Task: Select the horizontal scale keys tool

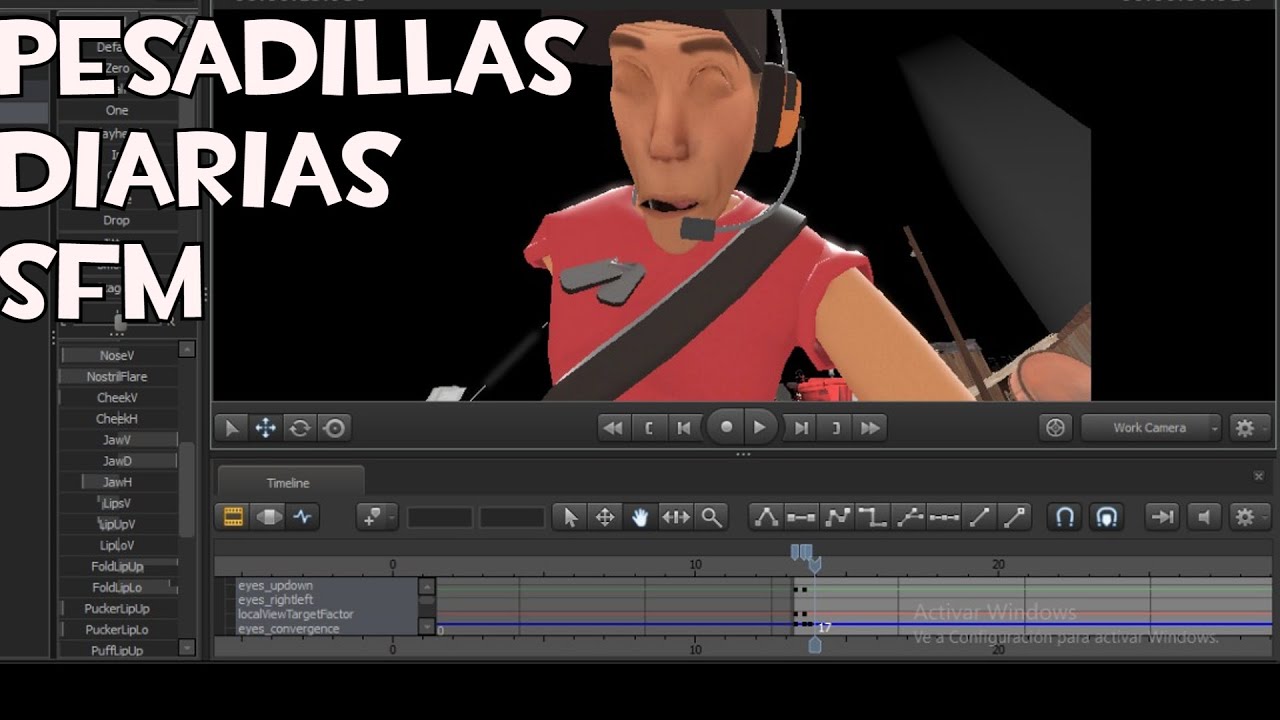Action: click(676, 517)
